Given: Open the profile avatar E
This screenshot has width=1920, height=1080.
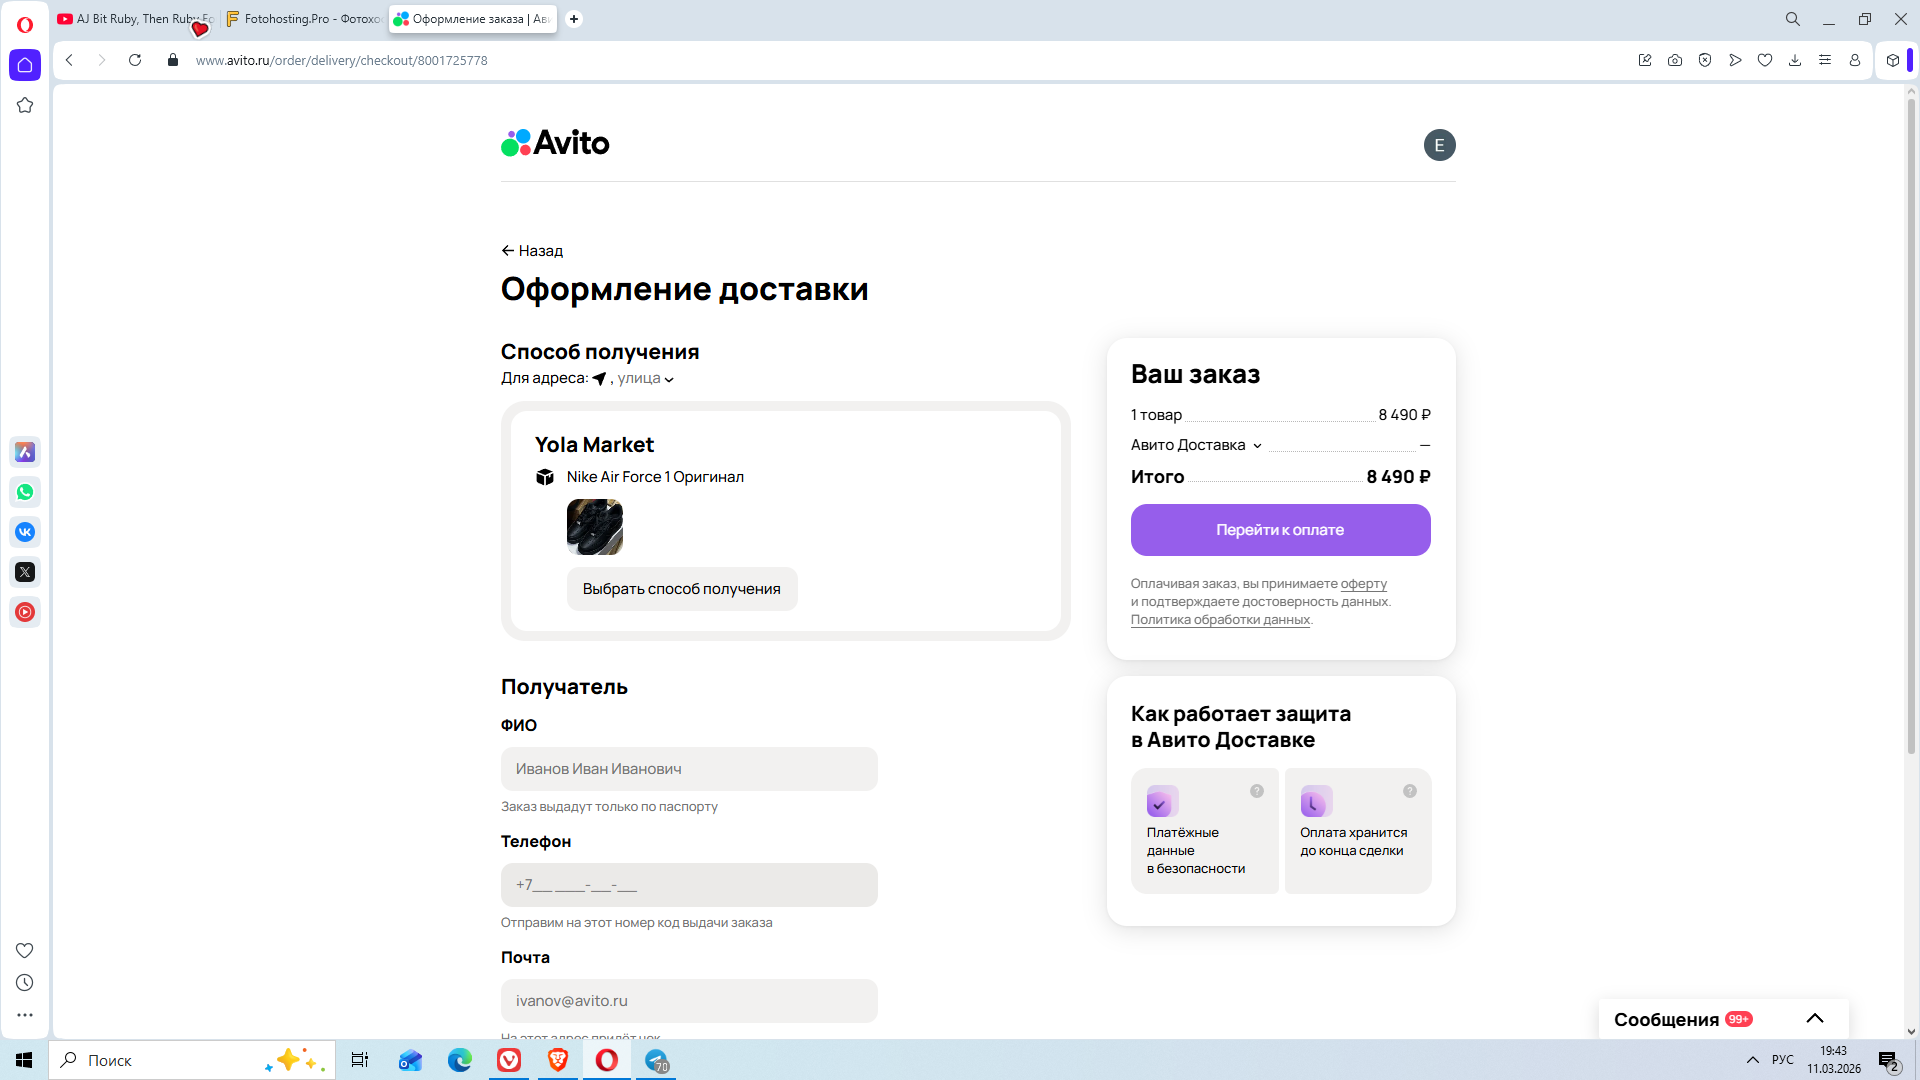Looking at the screenshot, I should tap(1439, 145).
